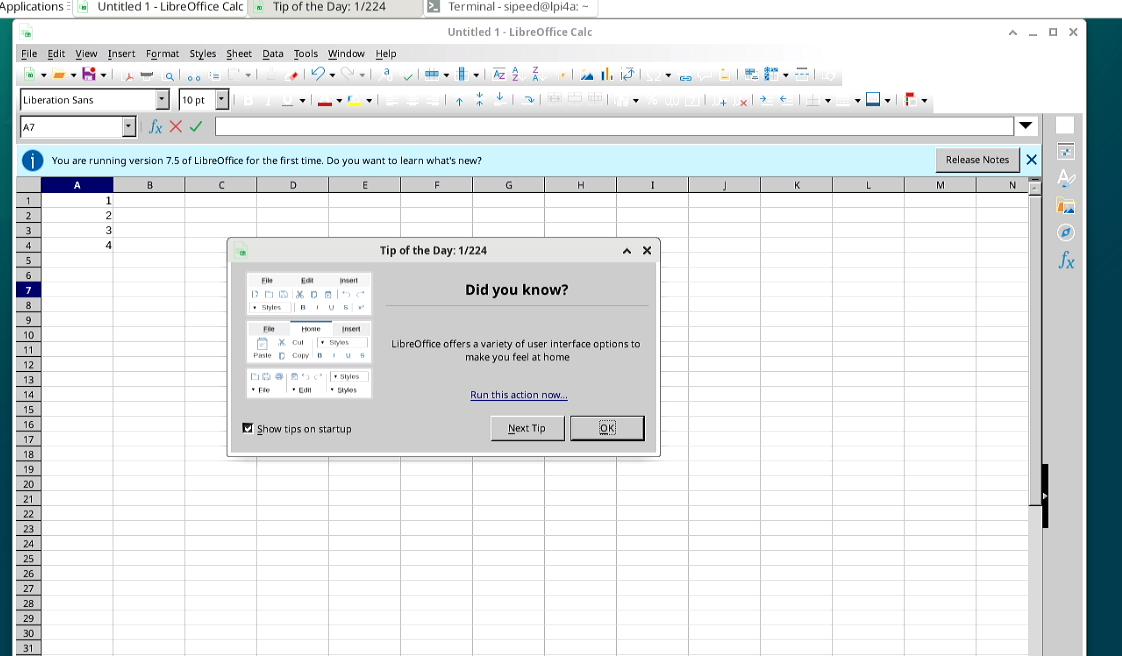Insert Hyperlink chain icon
Screen dimensions: 1122x656
click(x=686, y=77)
